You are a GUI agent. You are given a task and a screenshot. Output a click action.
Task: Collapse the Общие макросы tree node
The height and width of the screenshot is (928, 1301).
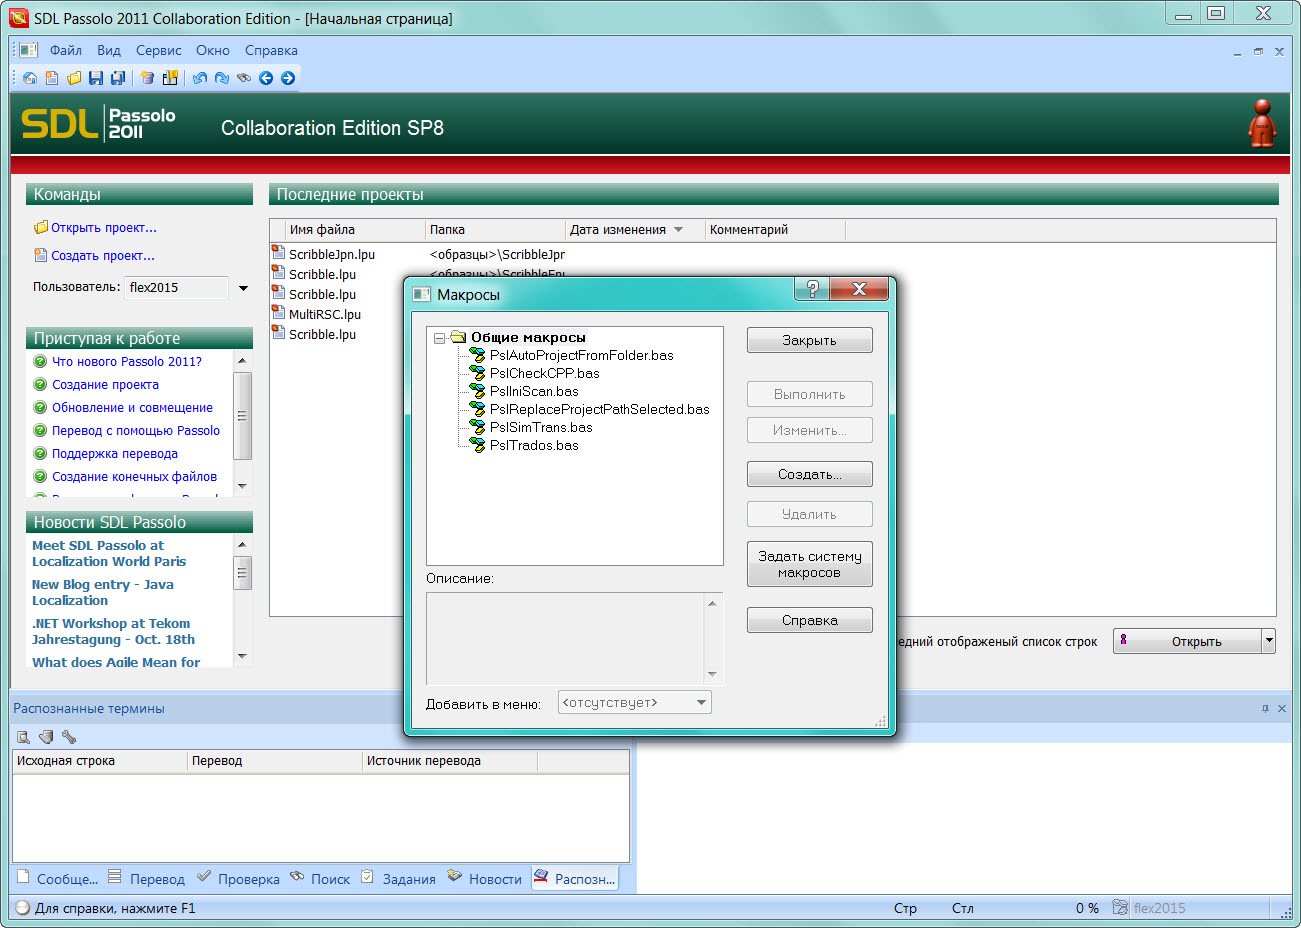click(x=439, y=338)
